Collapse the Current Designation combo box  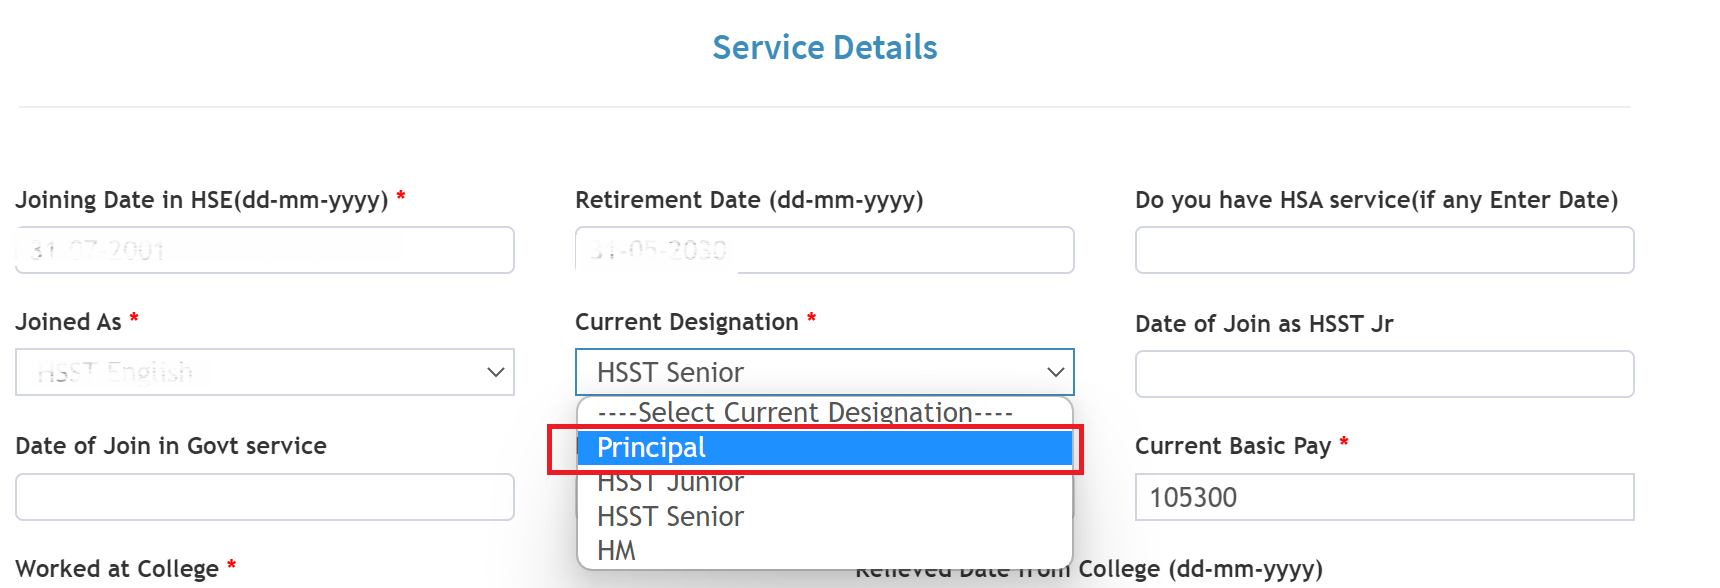pos(824,372)
